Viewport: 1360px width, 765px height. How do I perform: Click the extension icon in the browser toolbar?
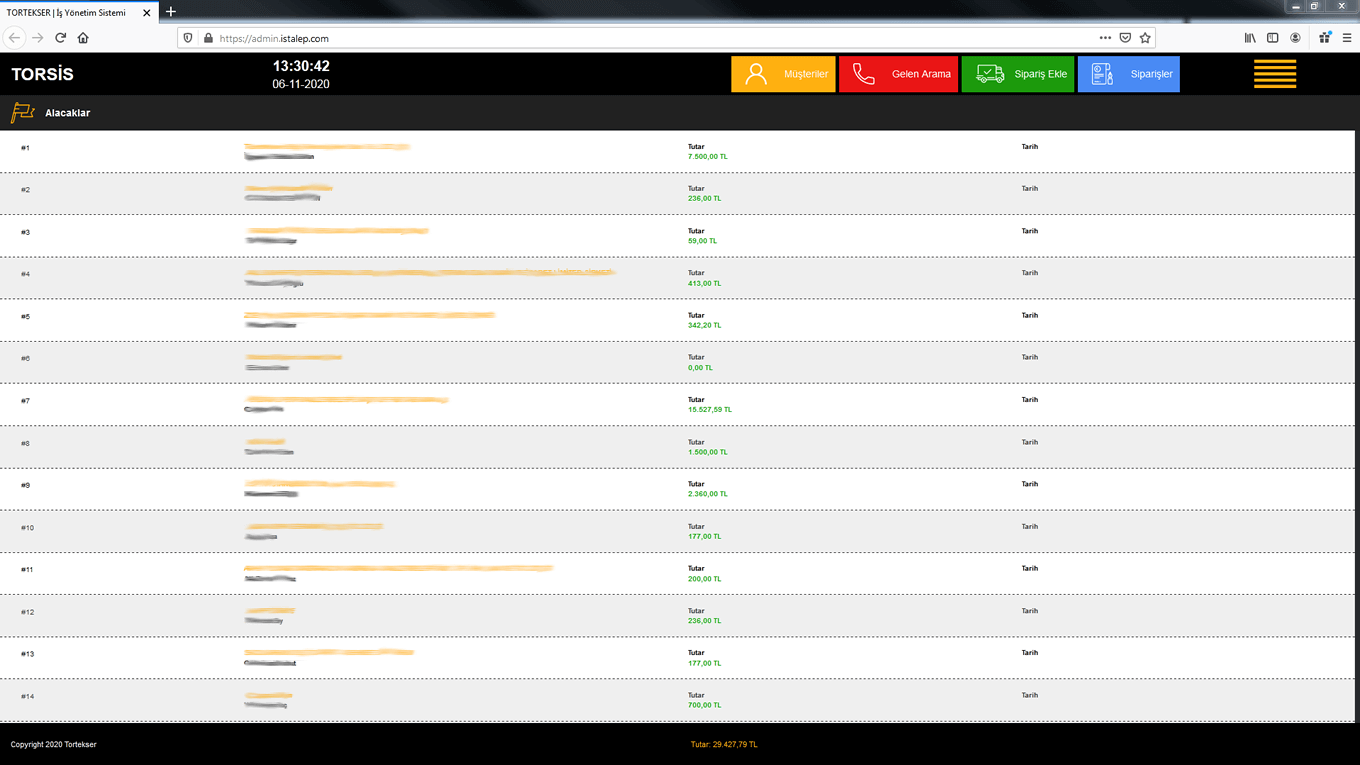pos(1325,38)
